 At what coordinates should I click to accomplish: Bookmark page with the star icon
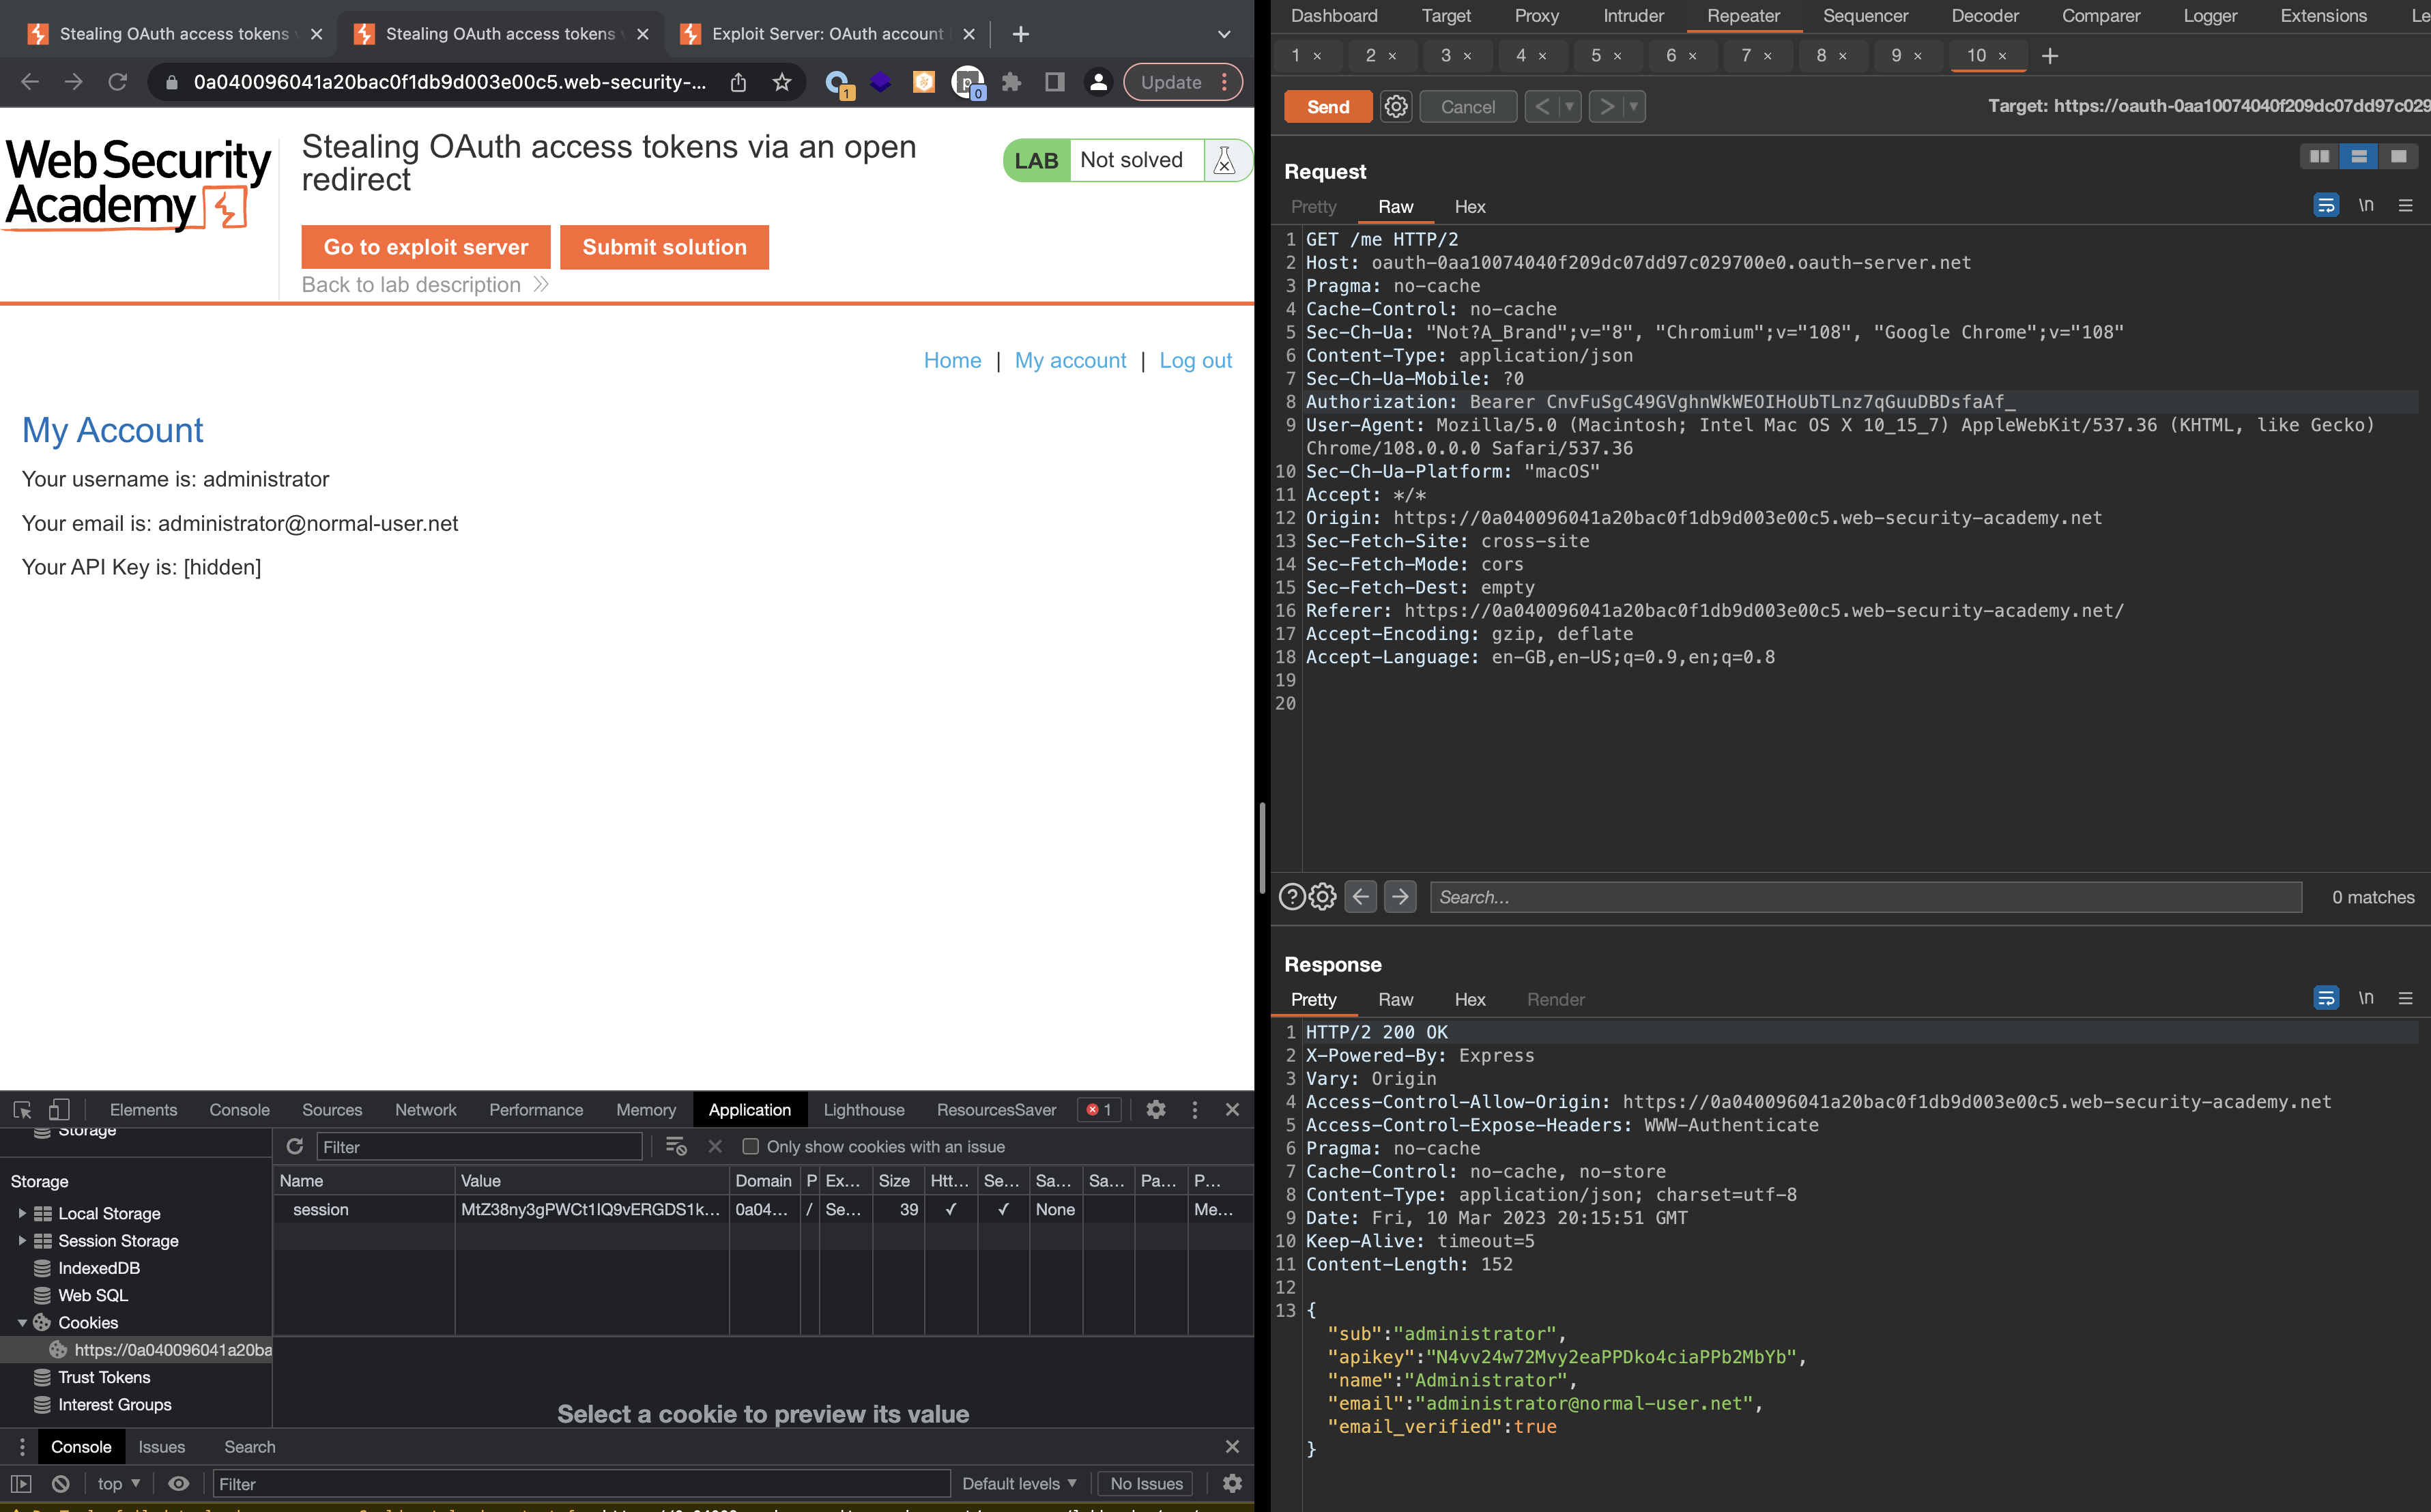click(x=782, y=82)
